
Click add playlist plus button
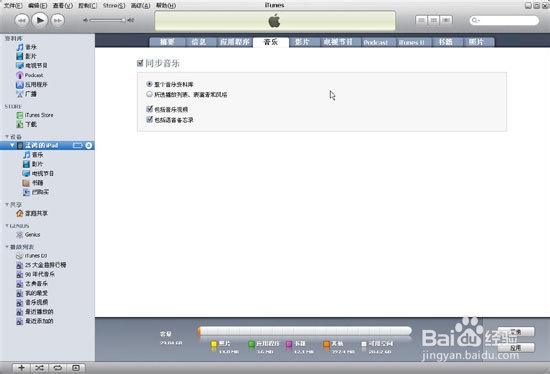[21, 368]
